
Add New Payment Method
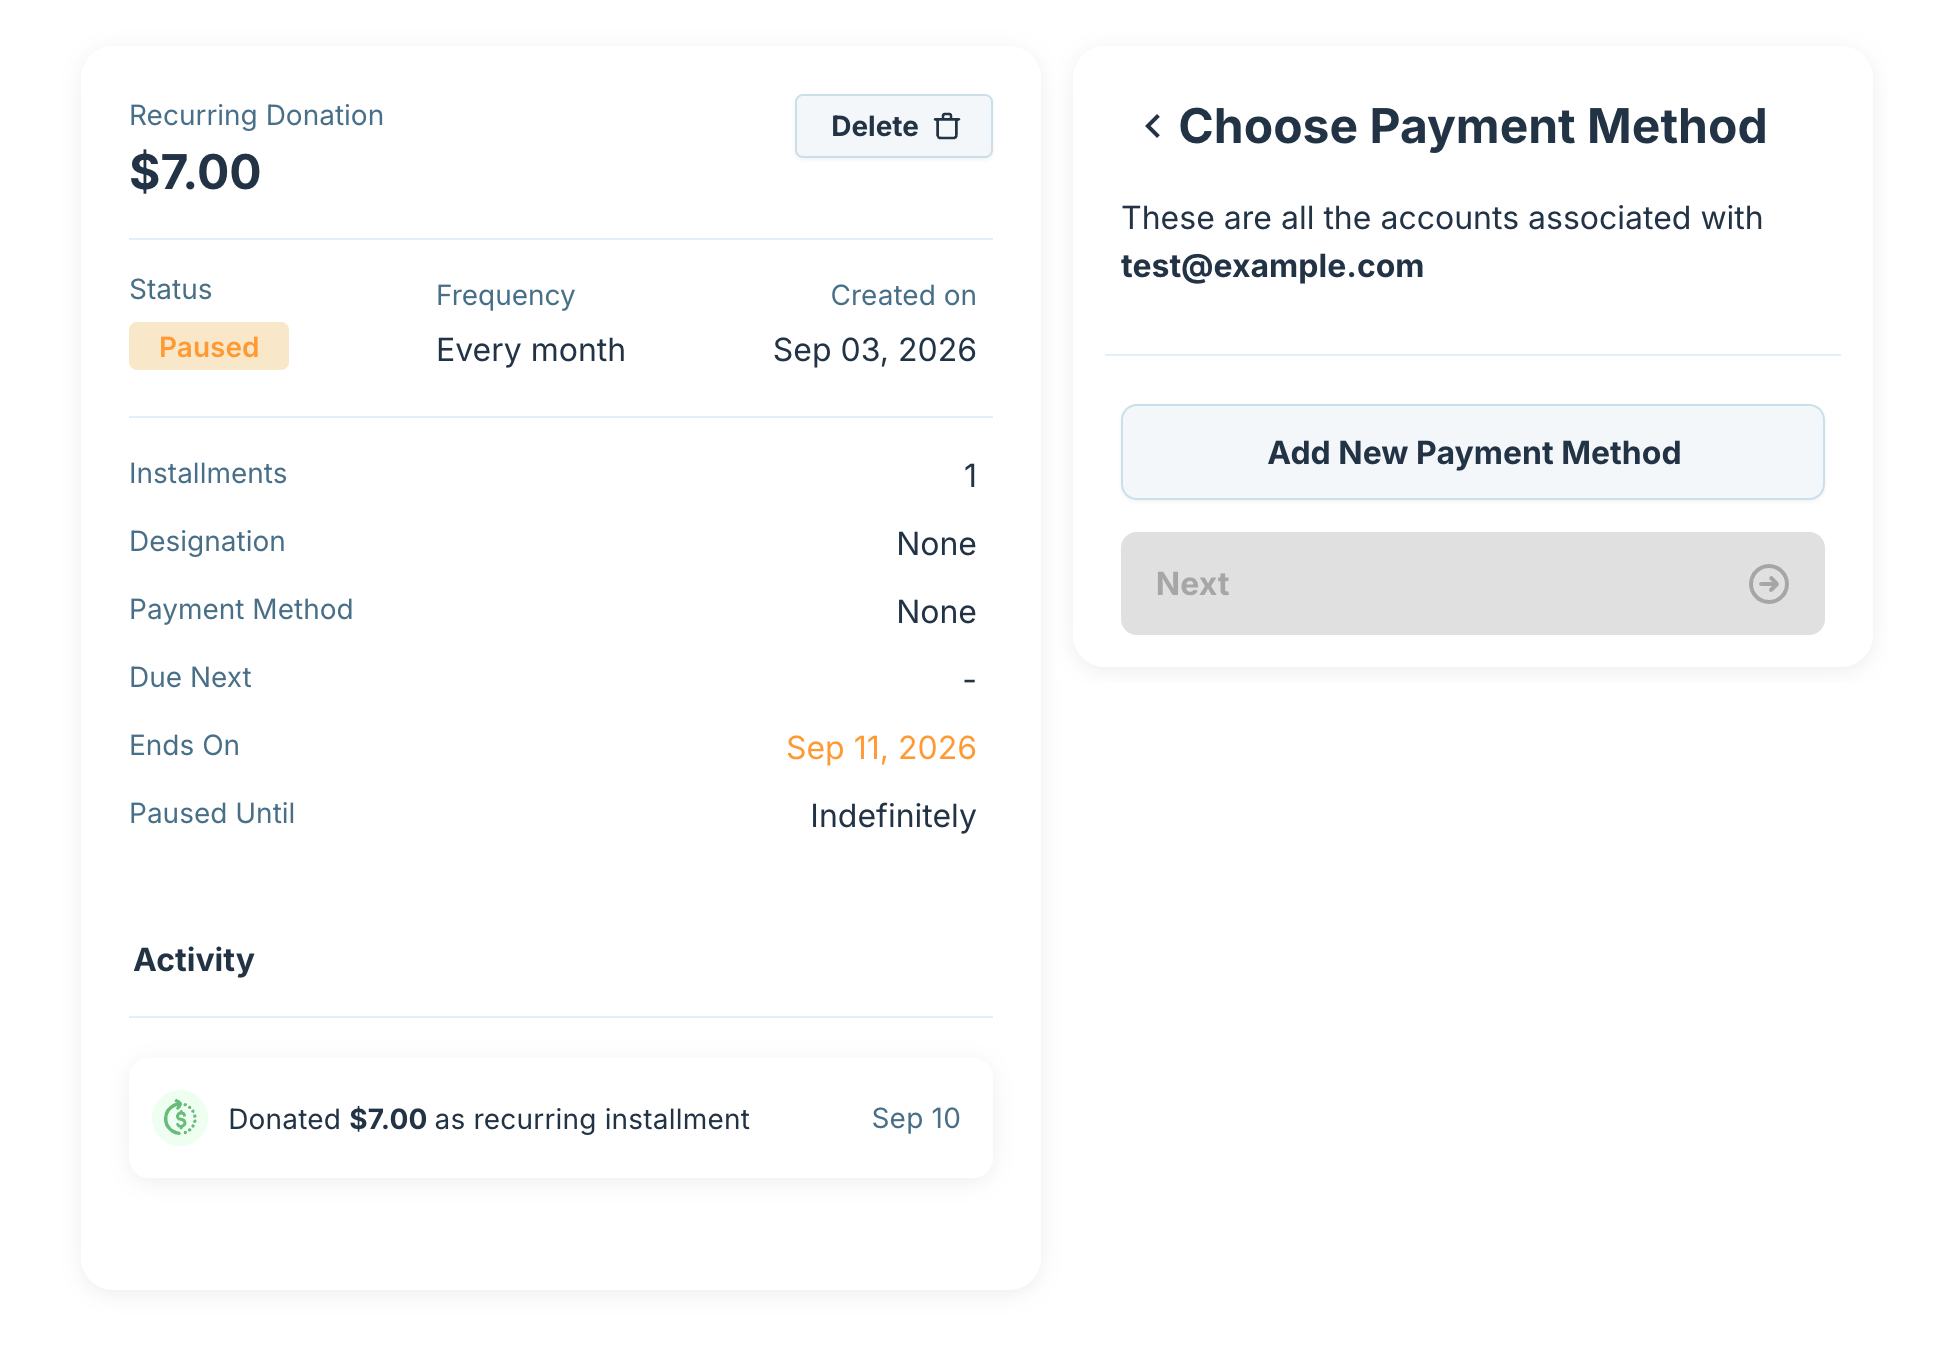coord(1472,452)
